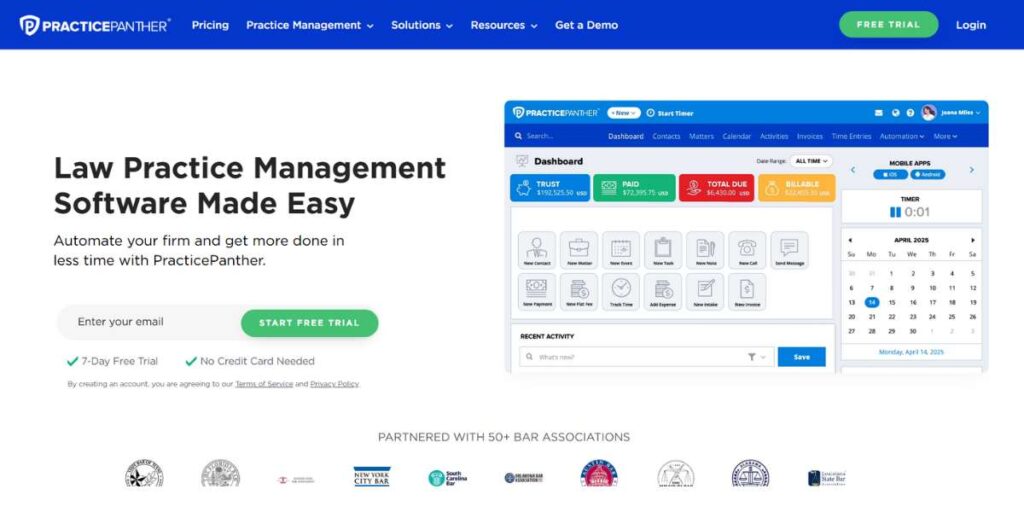Switch to Calendar tab in dashboard
This screenshot has height=512, width=1024.
point(737,136)
